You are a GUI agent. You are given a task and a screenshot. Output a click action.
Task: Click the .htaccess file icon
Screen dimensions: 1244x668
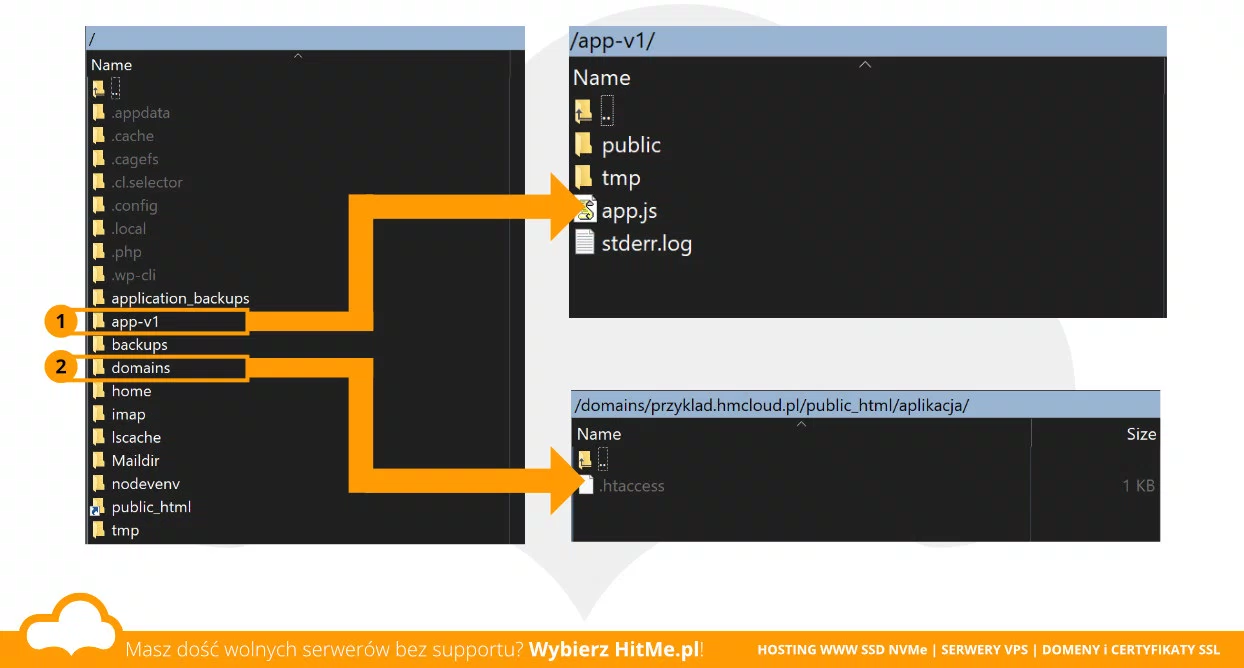[586, 486]
